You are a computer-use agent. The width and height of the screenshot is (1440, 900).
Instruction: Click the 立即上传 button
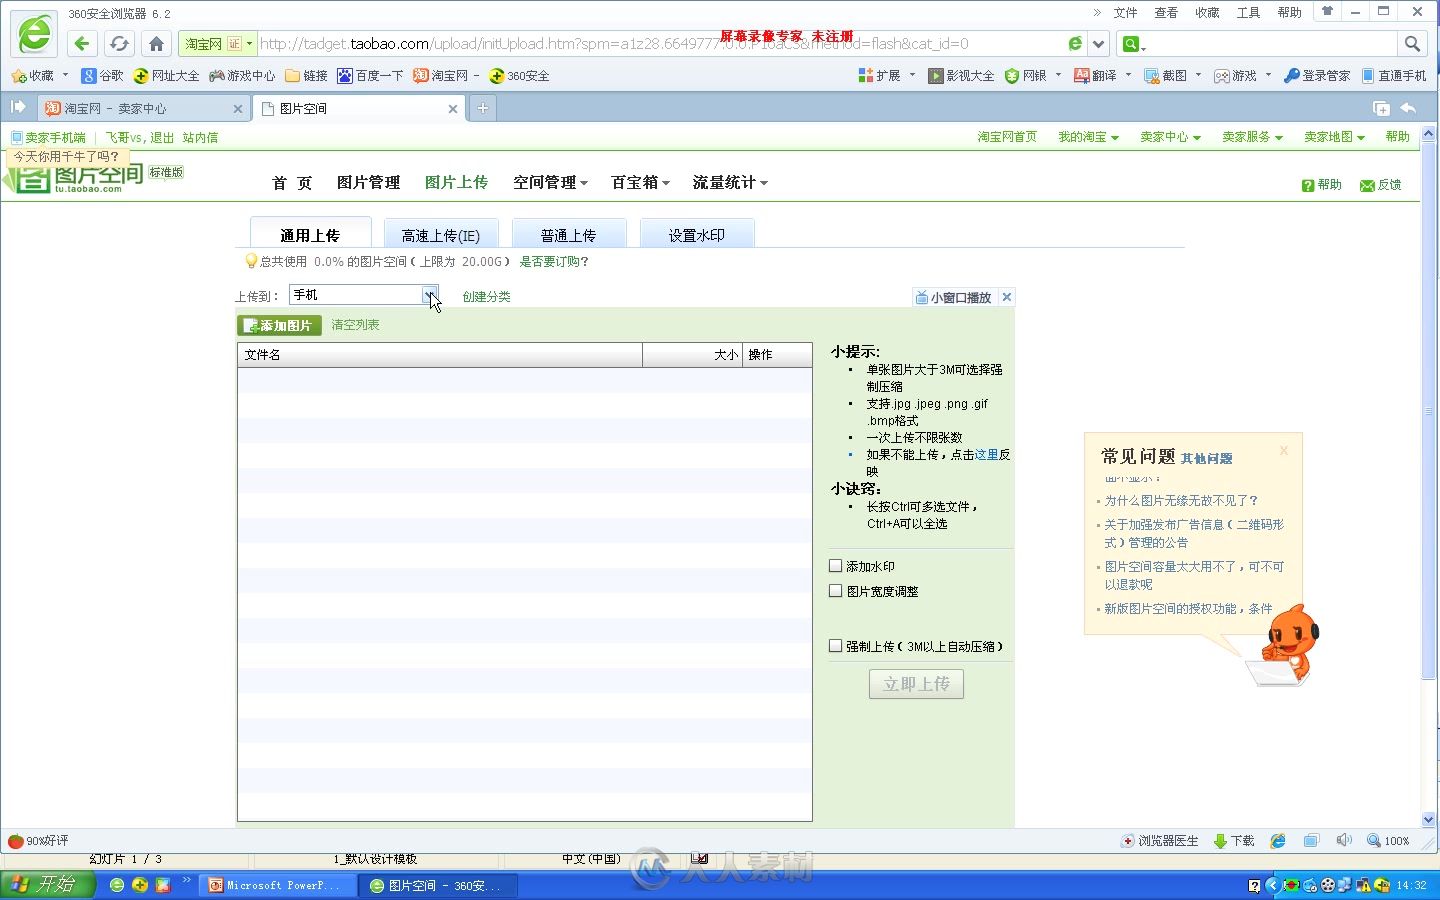click(916, 684)
